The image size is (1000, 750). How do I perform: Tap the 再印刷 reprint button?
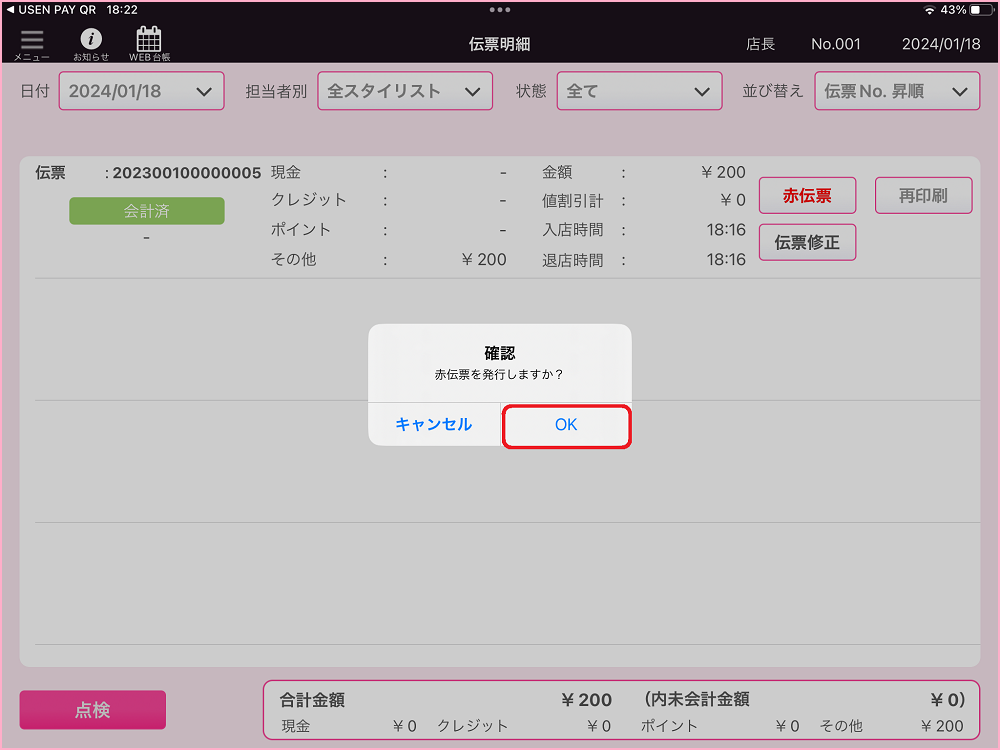(x=923, y=196)
